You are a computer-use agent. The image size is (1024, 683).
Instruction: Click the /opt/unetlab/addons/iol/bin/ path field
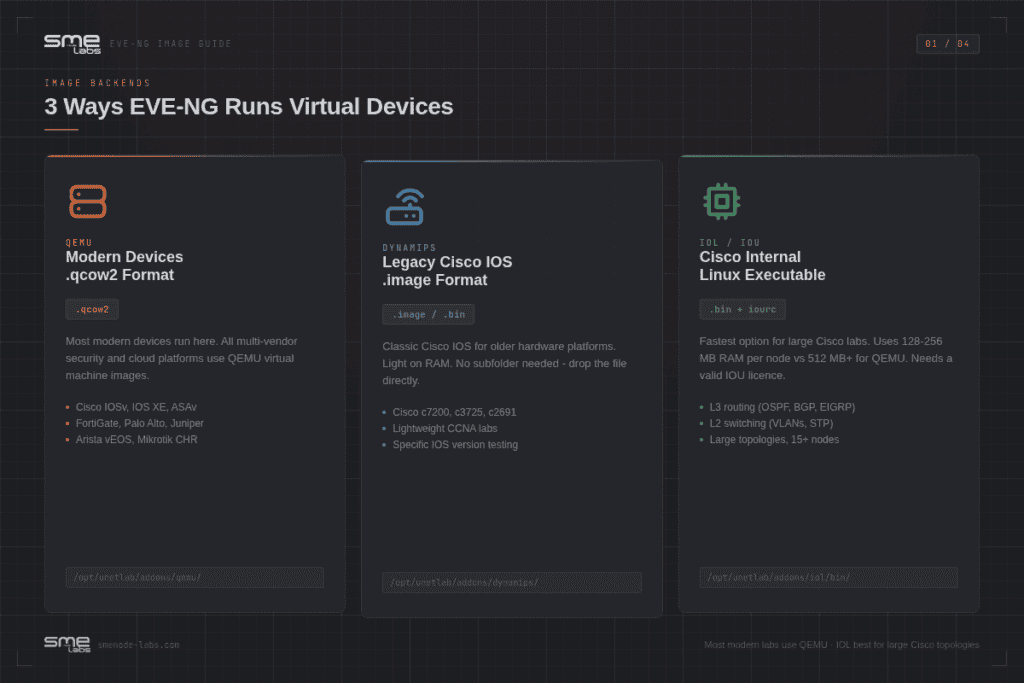tap(829, 577)
